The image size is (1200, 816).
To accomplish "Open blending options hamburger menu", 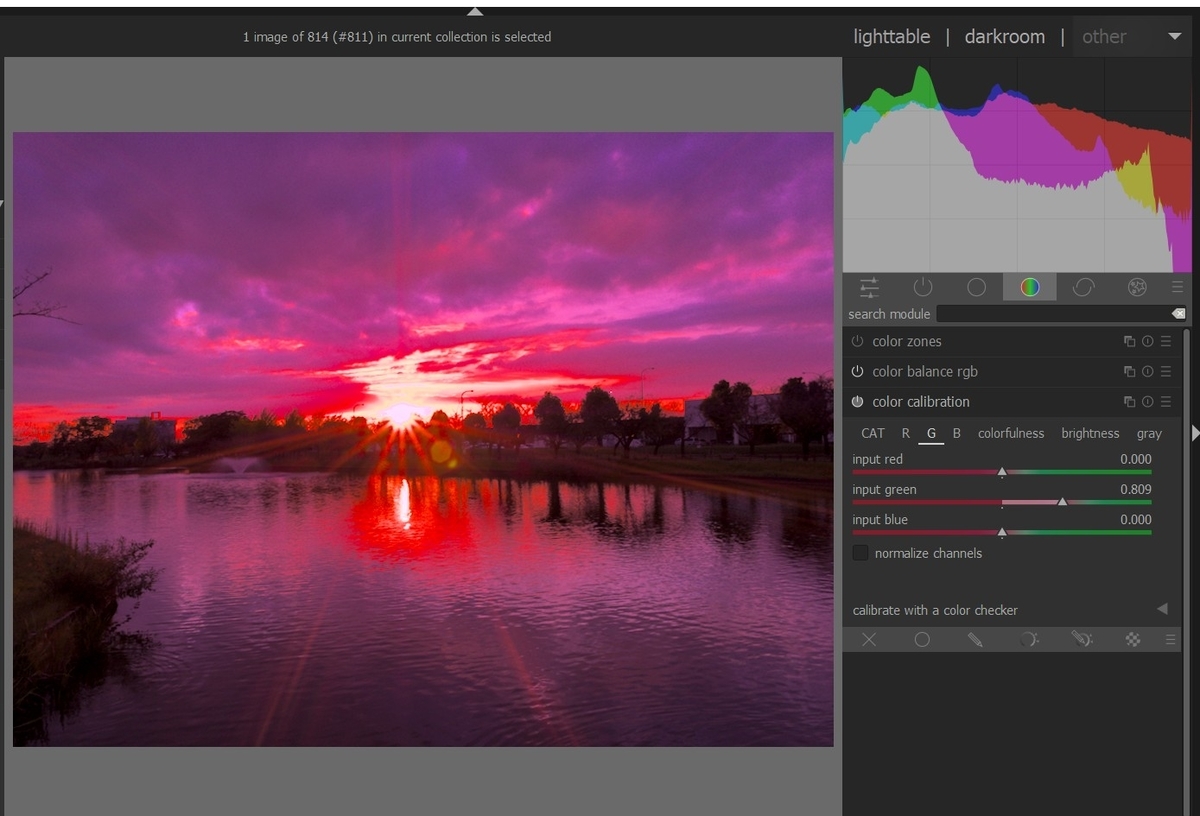I will (x=1170, y=640).
